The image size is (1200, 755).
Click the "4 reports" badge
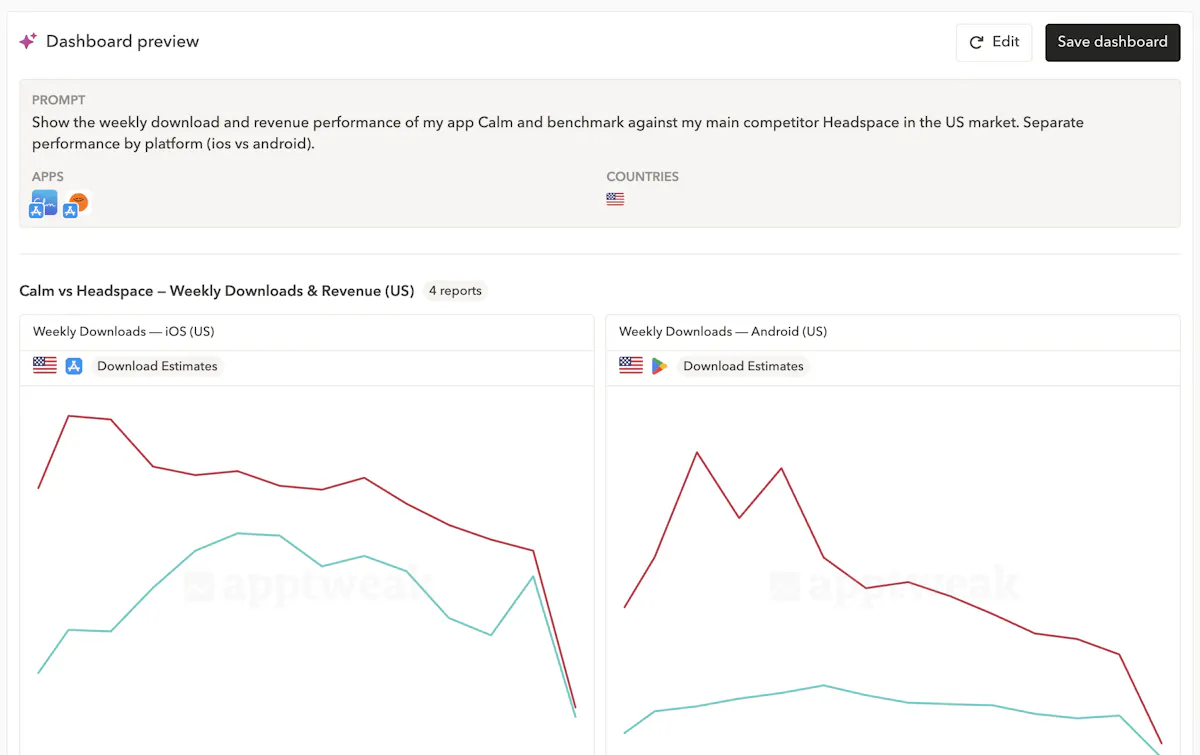pyautogui.click(x=455, y=291)
